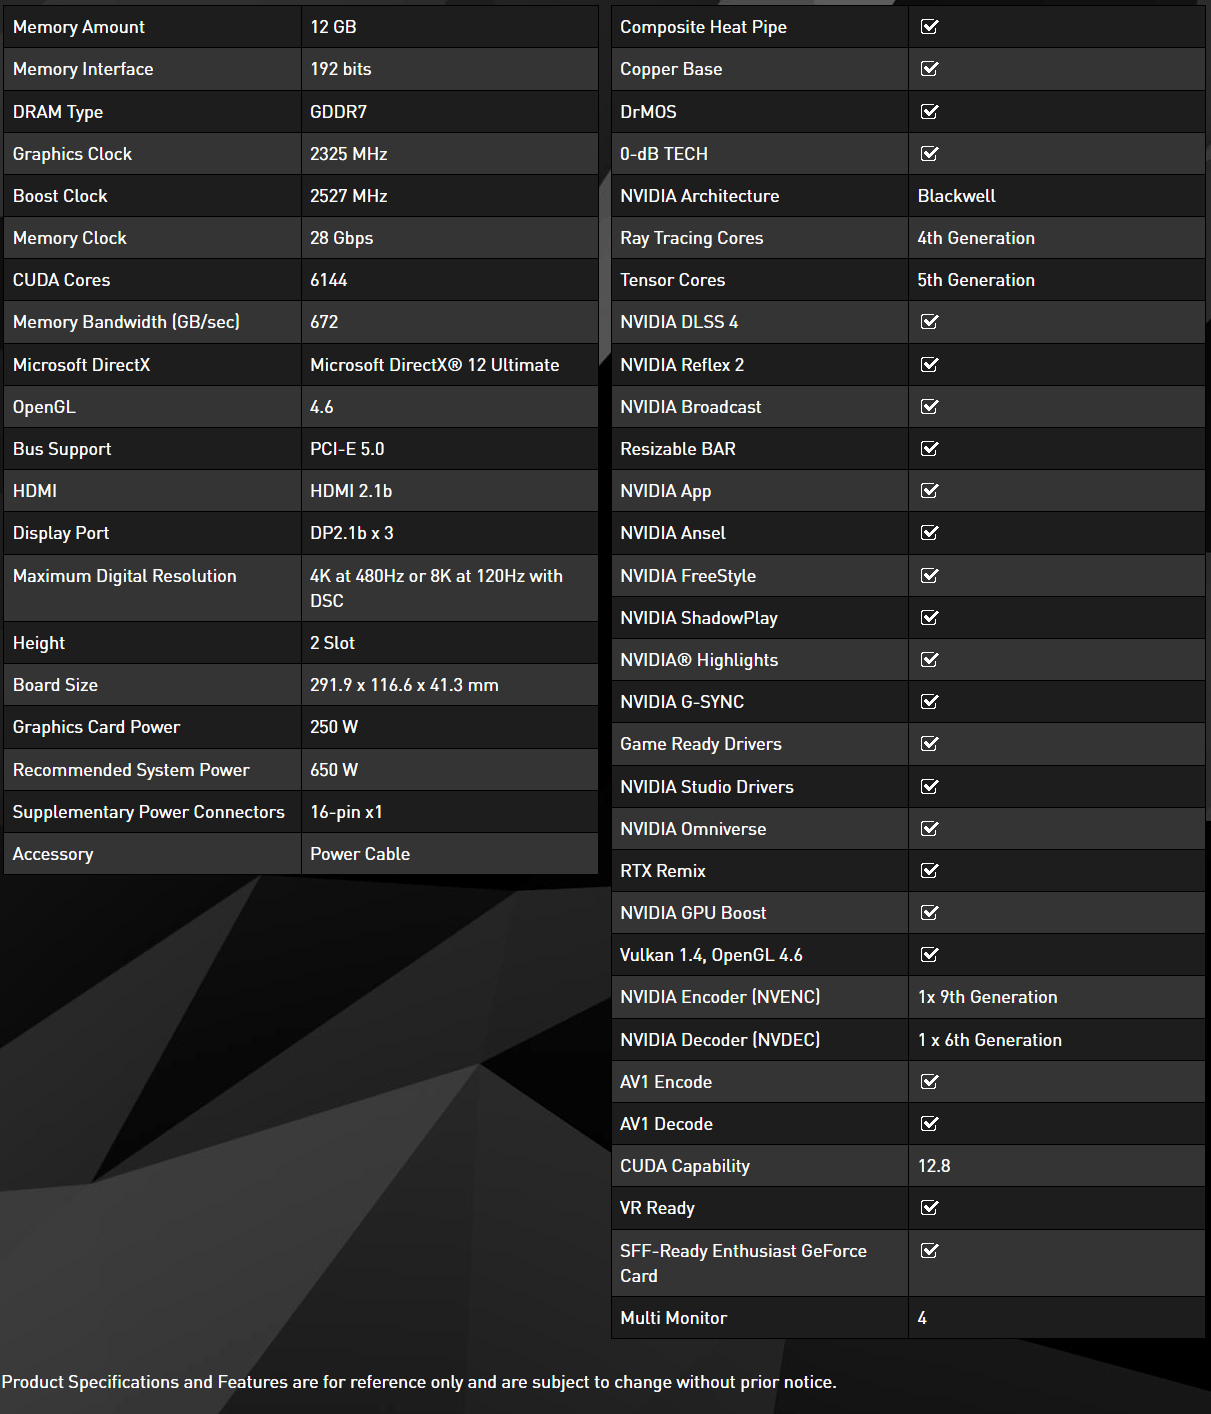Click the Vulkan 1.4, OpenGL 4.6 checkmark icon
Screen dimensions: 1211x1414
(x=929, y=954)
